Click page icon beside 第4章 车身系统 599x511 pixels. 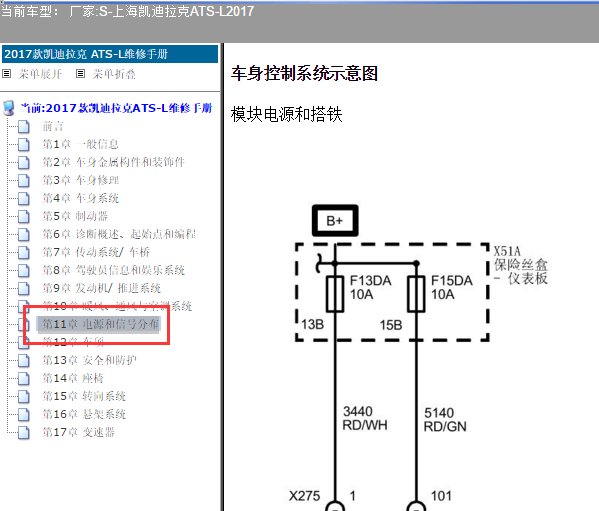24,198
